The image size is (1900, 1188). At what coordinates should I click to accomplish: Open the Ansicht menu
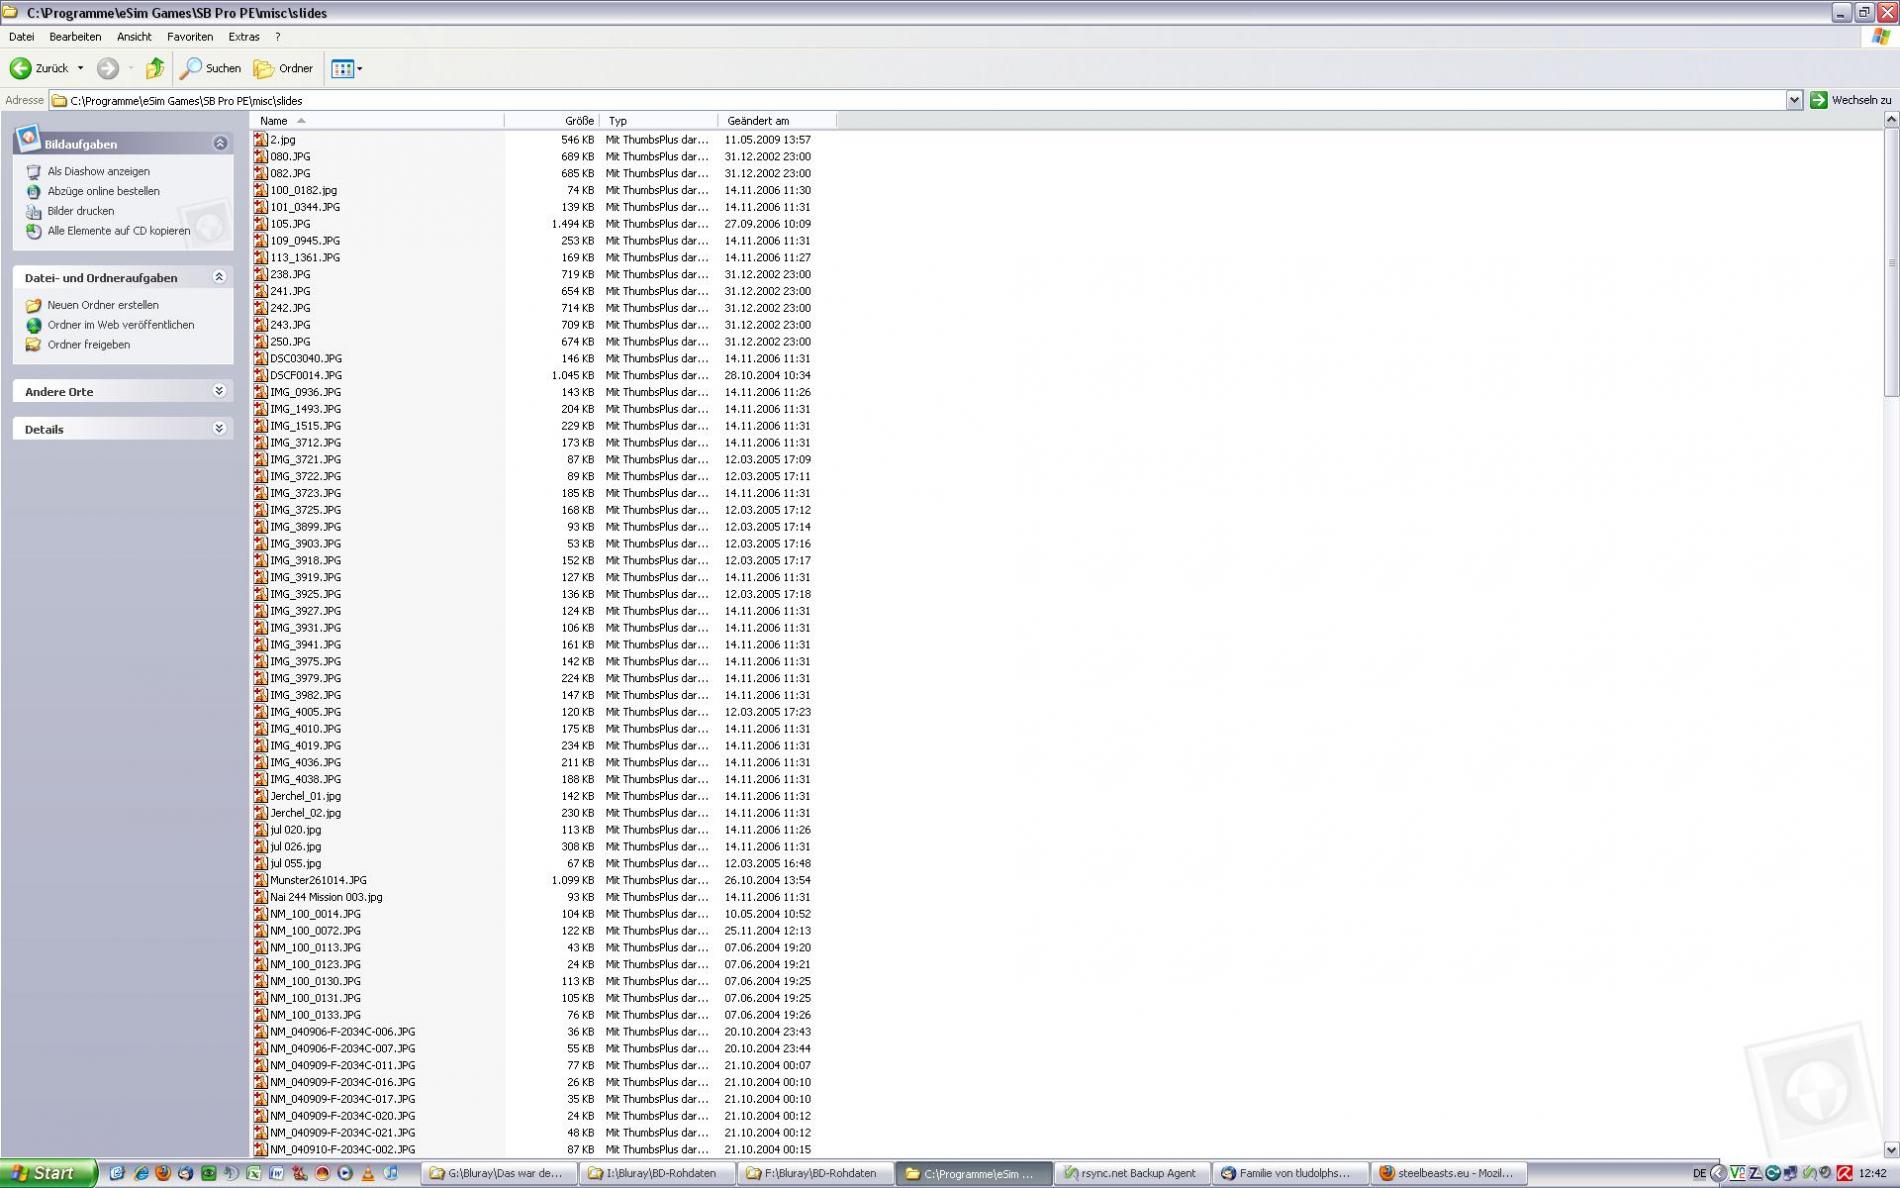[x=134, y=36]
